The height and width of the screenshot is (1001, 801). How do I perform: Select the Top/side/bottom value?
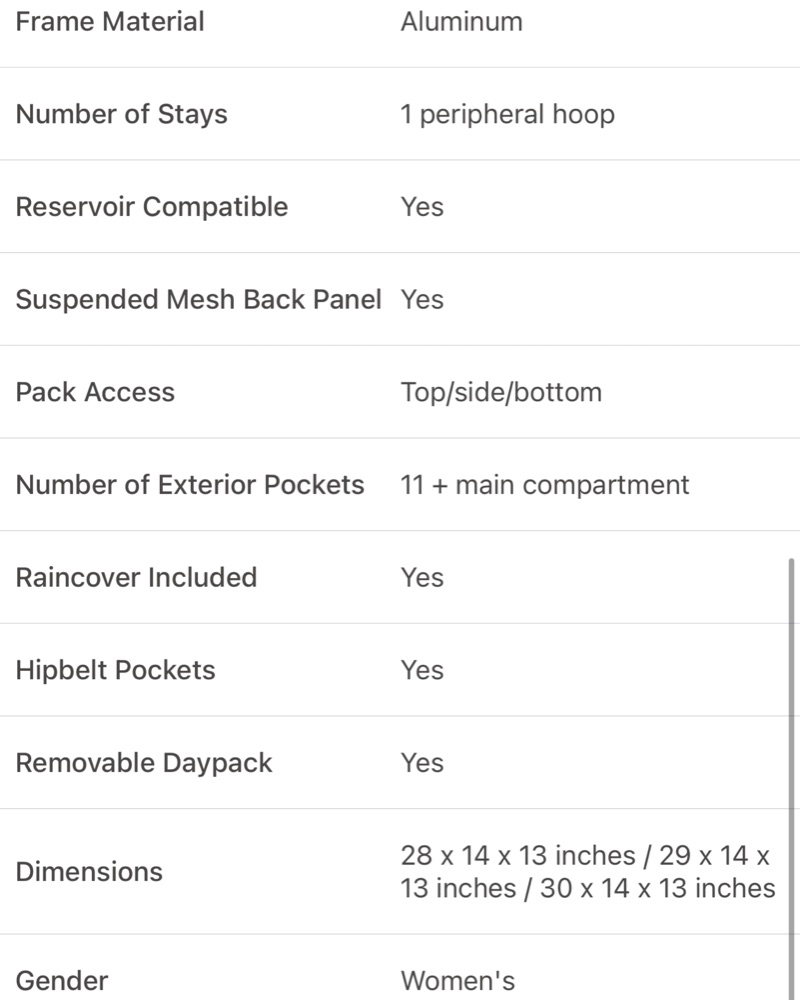pos(501,392)
